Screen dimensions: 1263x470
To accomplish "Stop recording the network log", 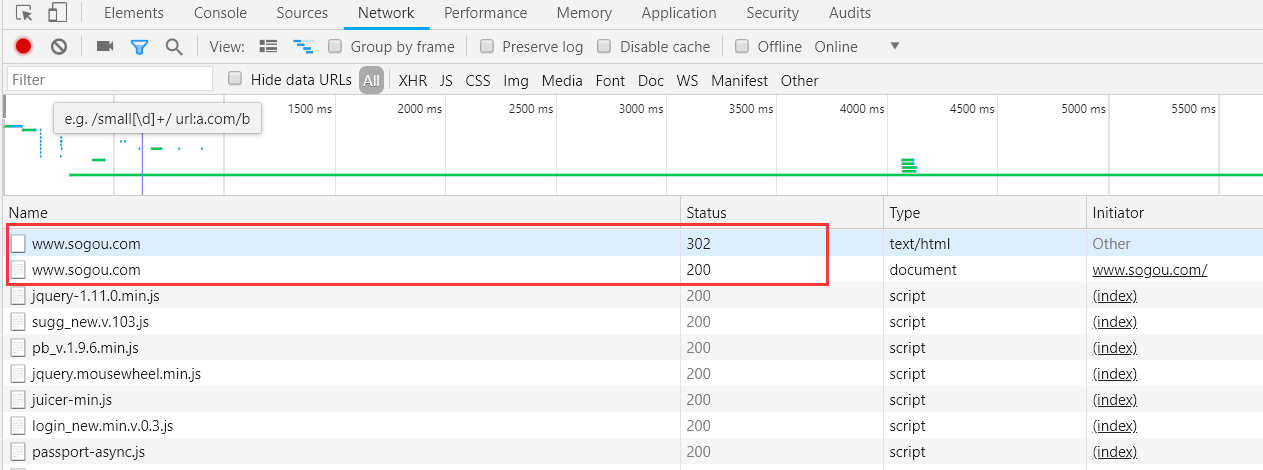I will (24, 46).
